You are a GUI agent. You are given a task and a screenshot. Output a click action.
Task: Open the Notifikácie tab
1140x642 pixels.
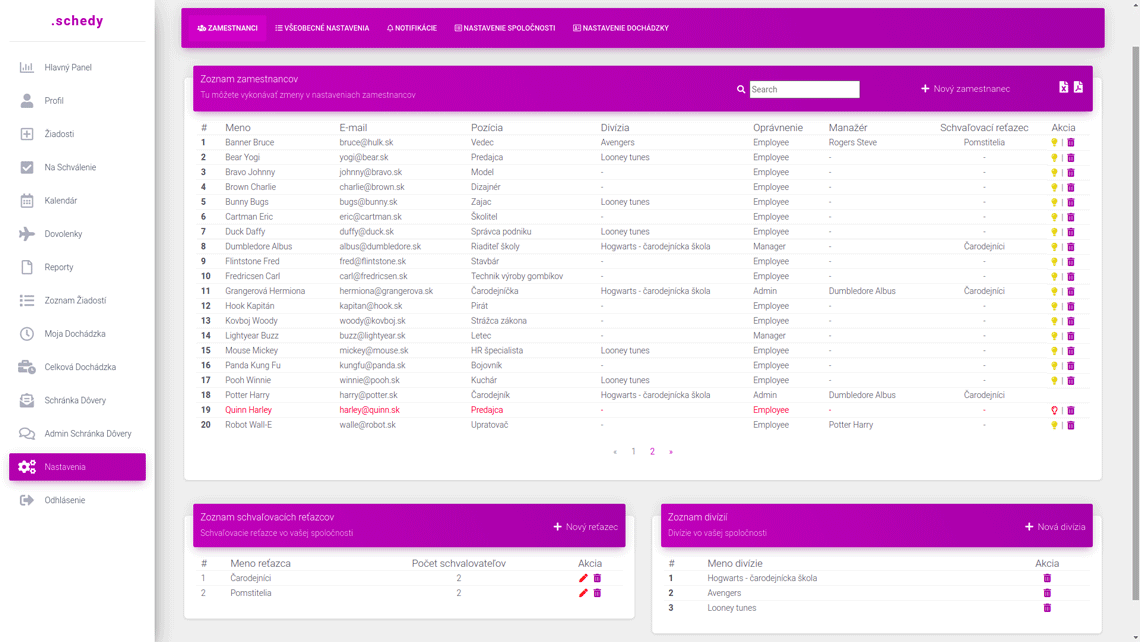(x=412, y=28)
